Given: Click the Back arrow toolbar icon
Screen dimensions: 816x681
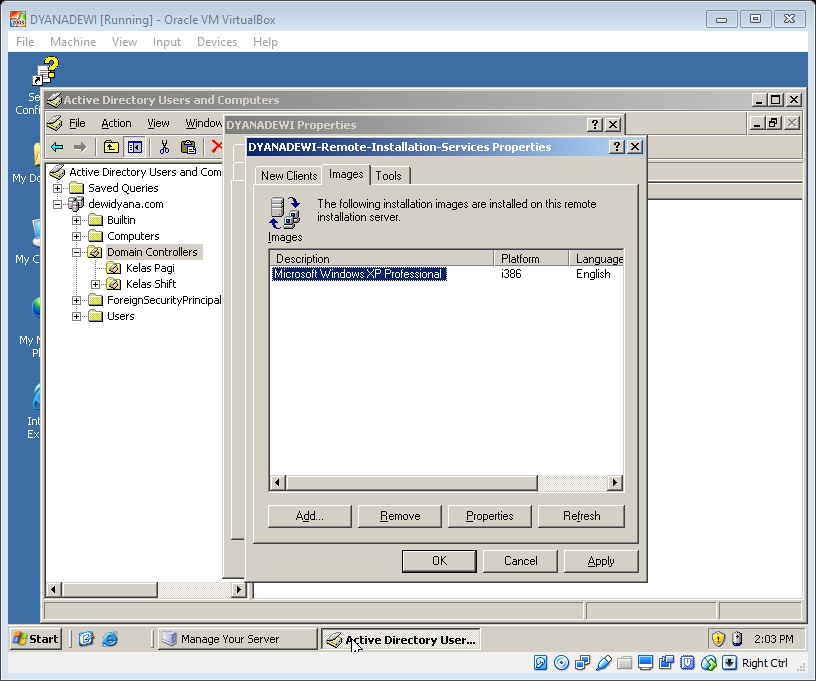Looking at the screenshot, I should [x=57, y=147].
